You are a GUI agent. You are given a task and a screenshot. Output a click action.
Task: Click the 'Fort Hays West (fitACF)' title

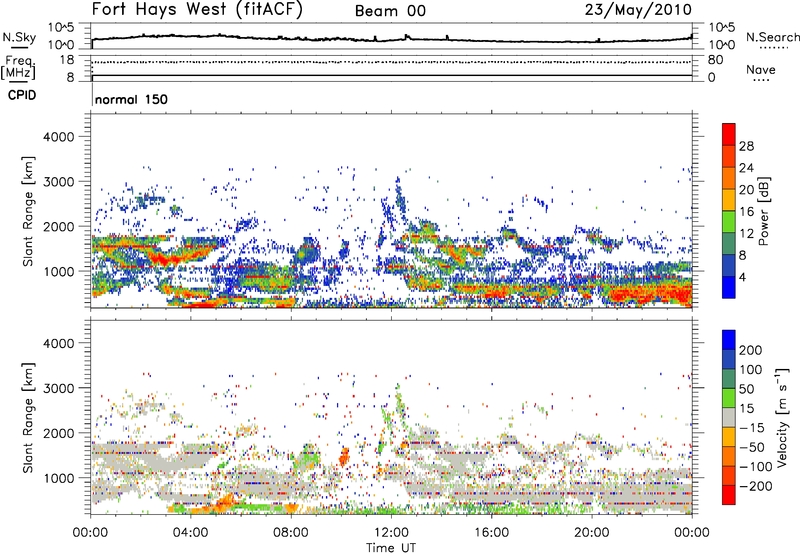point(197,10)
